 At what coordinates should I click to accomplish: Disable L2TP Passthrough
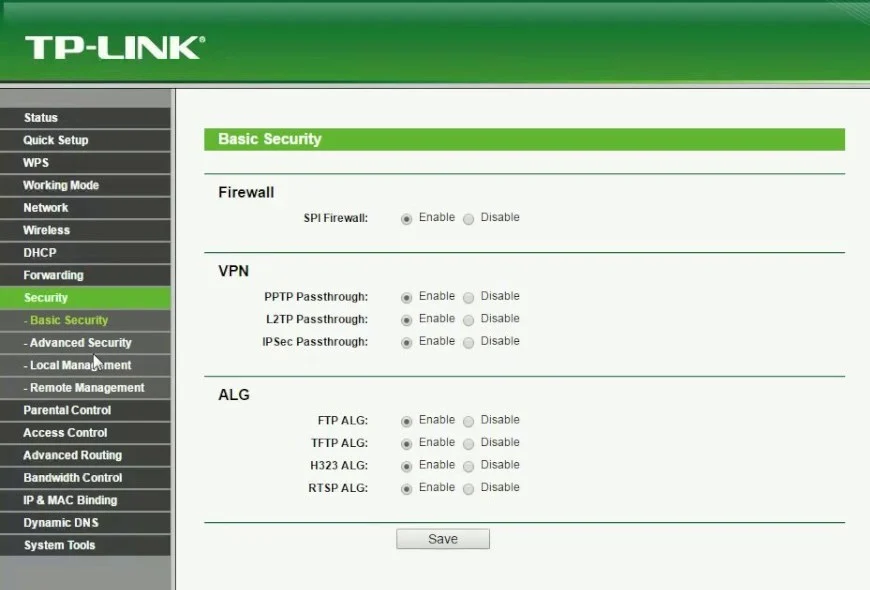[x=469, y=320]
